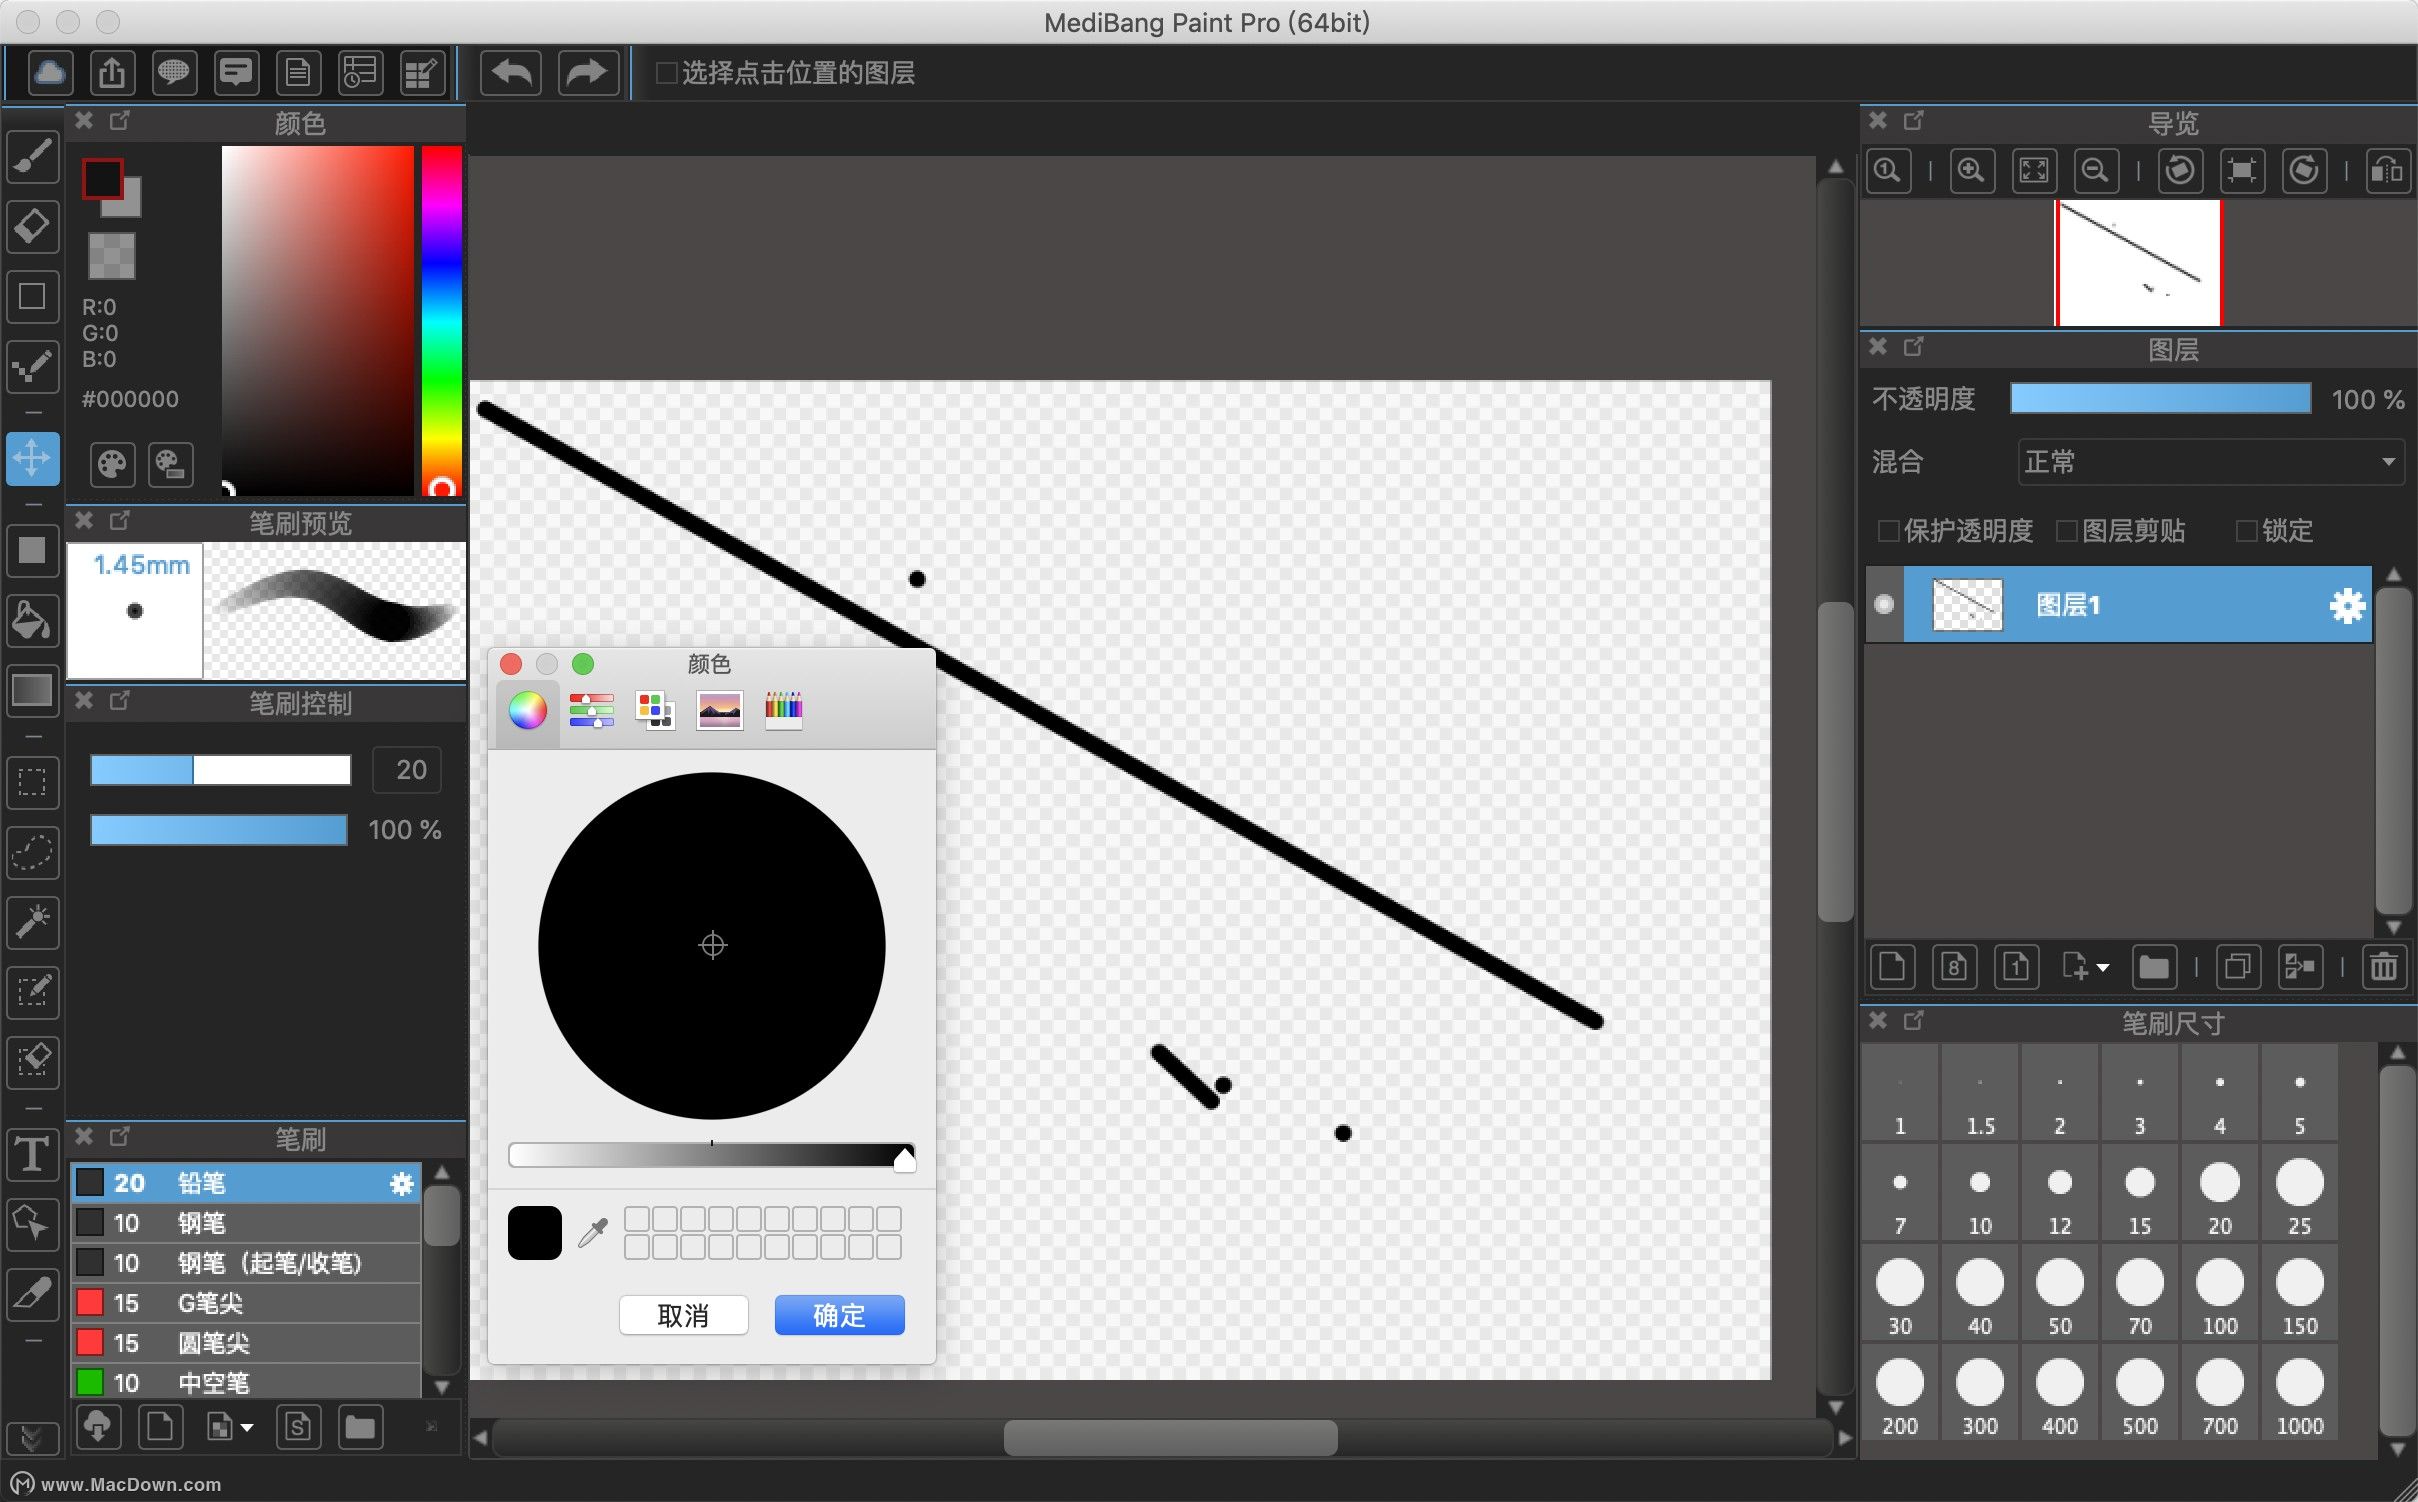Open add-layer dropdown arrow in layer panel
The height and width of the screenshot is (1502, 2418).
point(2103,968)
